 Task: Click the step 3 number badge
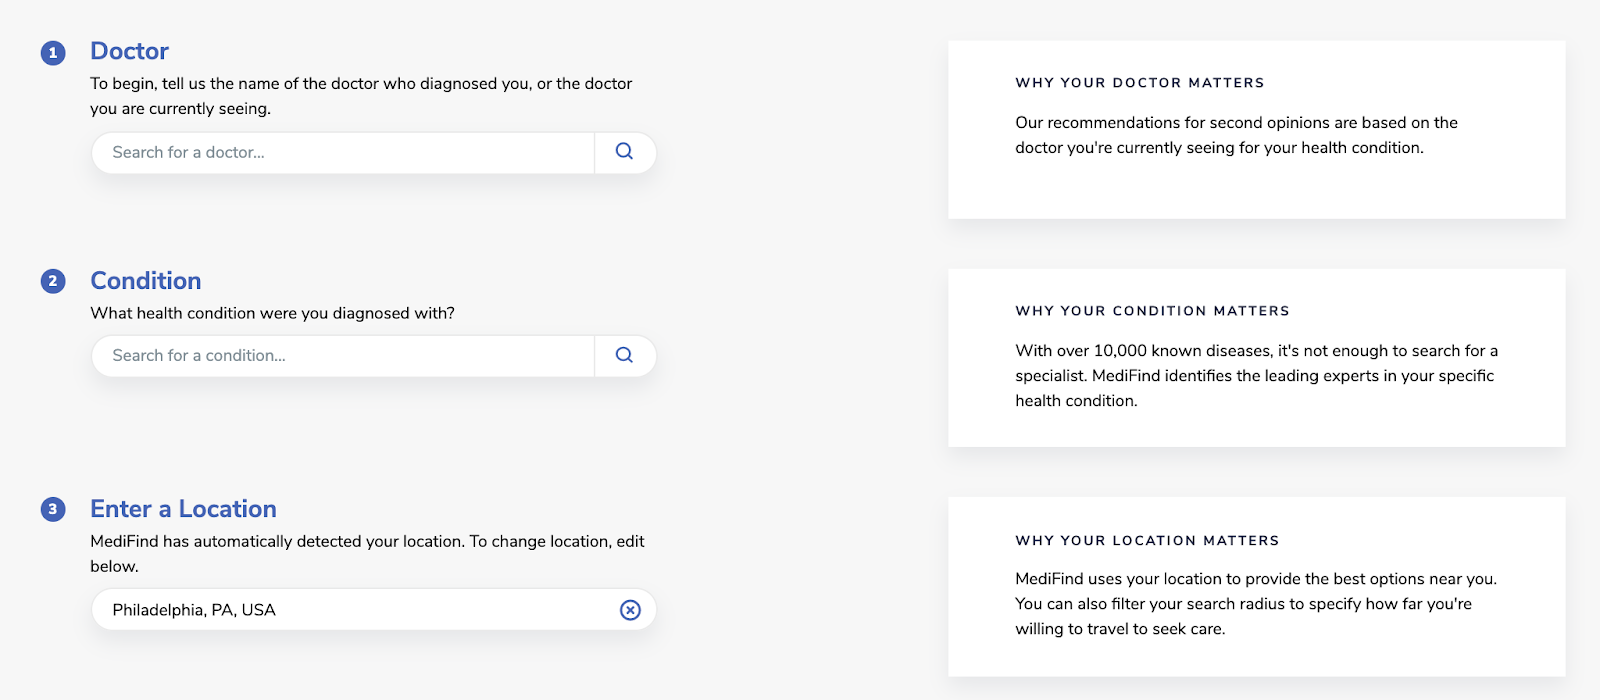(53, 509)
